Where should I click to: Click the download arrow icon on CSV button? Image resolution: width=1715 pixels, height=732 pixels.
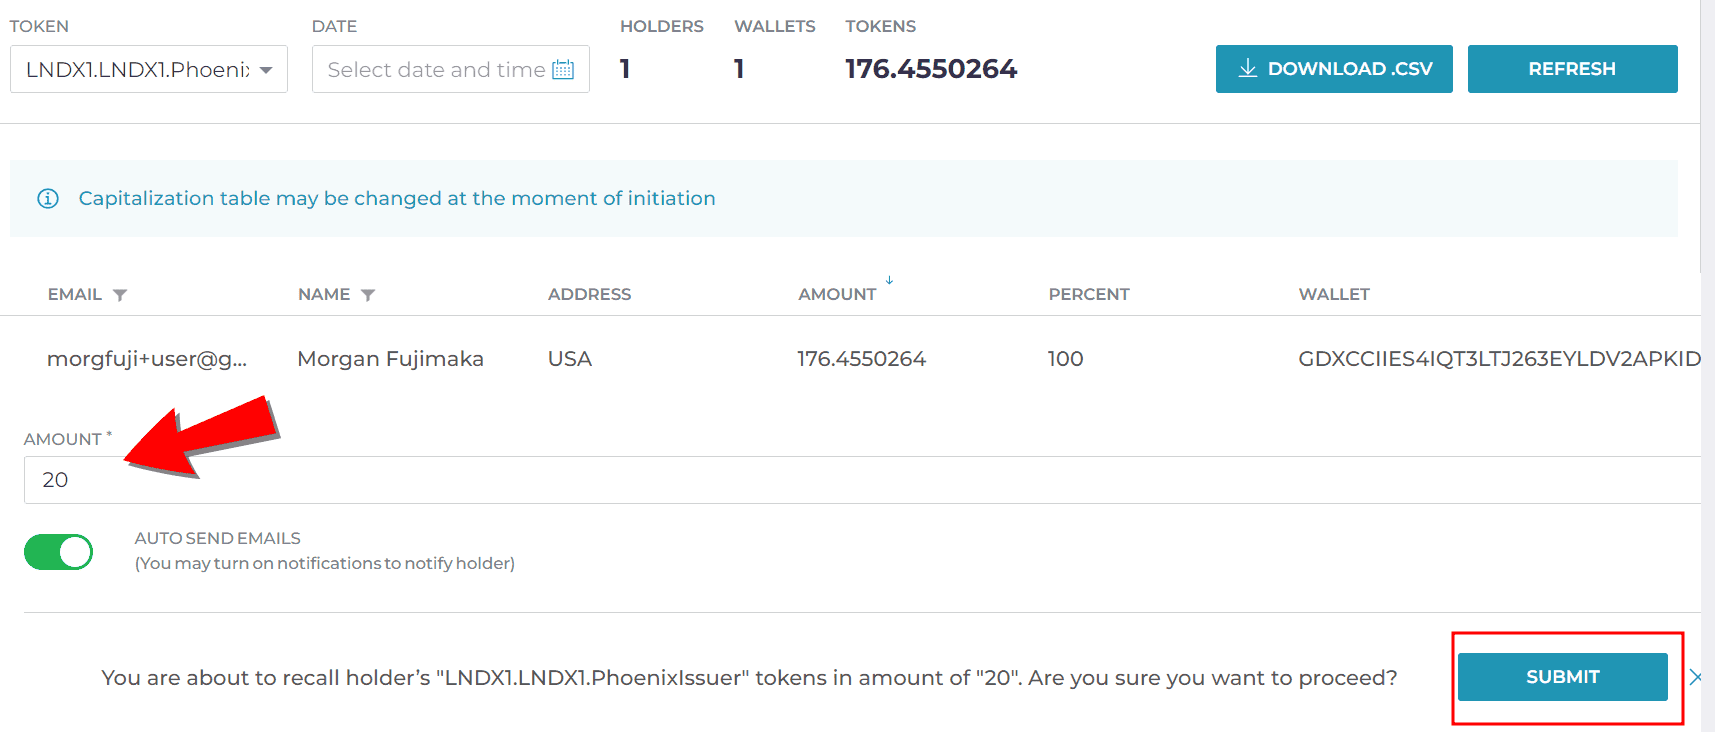(1247, 68)
